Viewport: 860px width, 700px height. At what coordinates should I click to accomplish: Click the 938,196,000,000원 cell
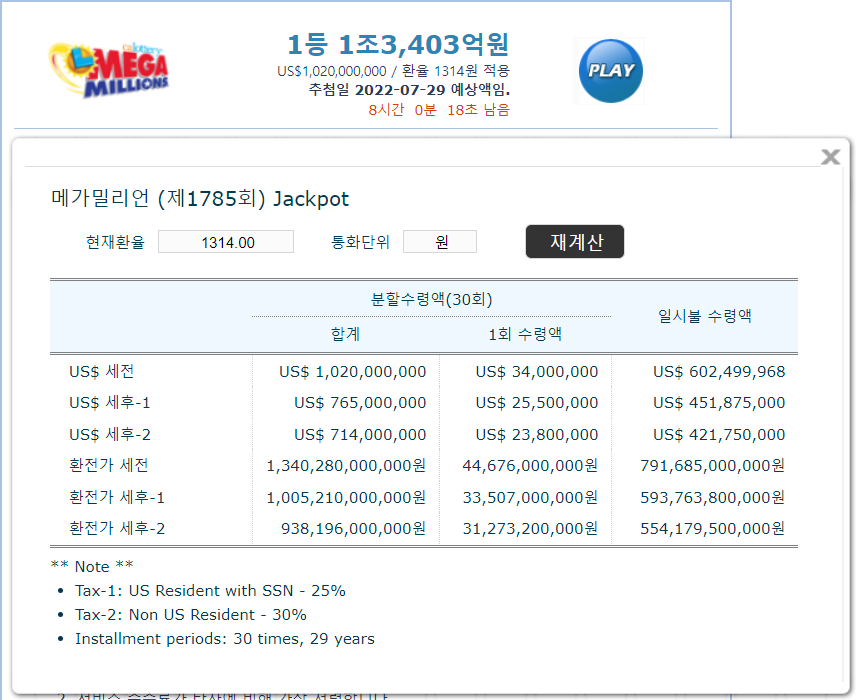pyautogui.click(x=354, y=528)
